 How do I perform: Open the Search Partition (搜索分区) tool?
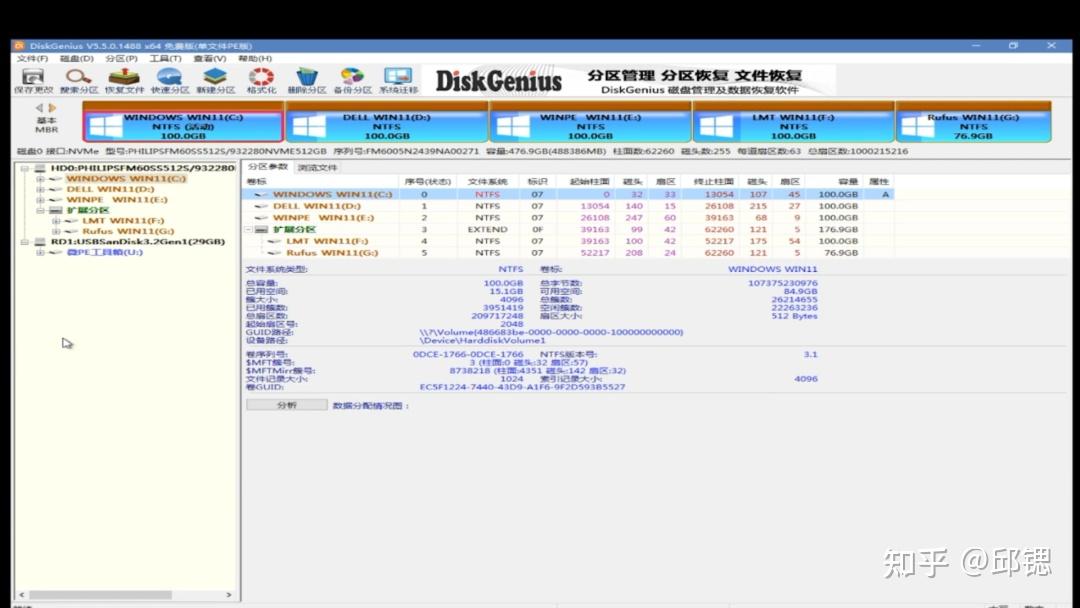79,81
